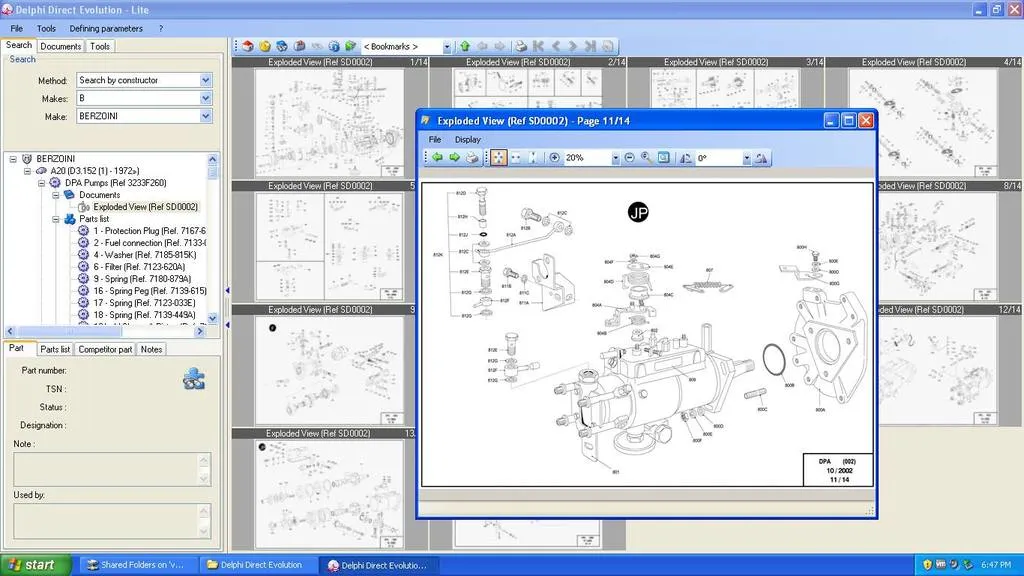The width and height of the screenshot is (1024, 576).
Task: Select fit-to-page view mode icon
Action: point(498,157)
